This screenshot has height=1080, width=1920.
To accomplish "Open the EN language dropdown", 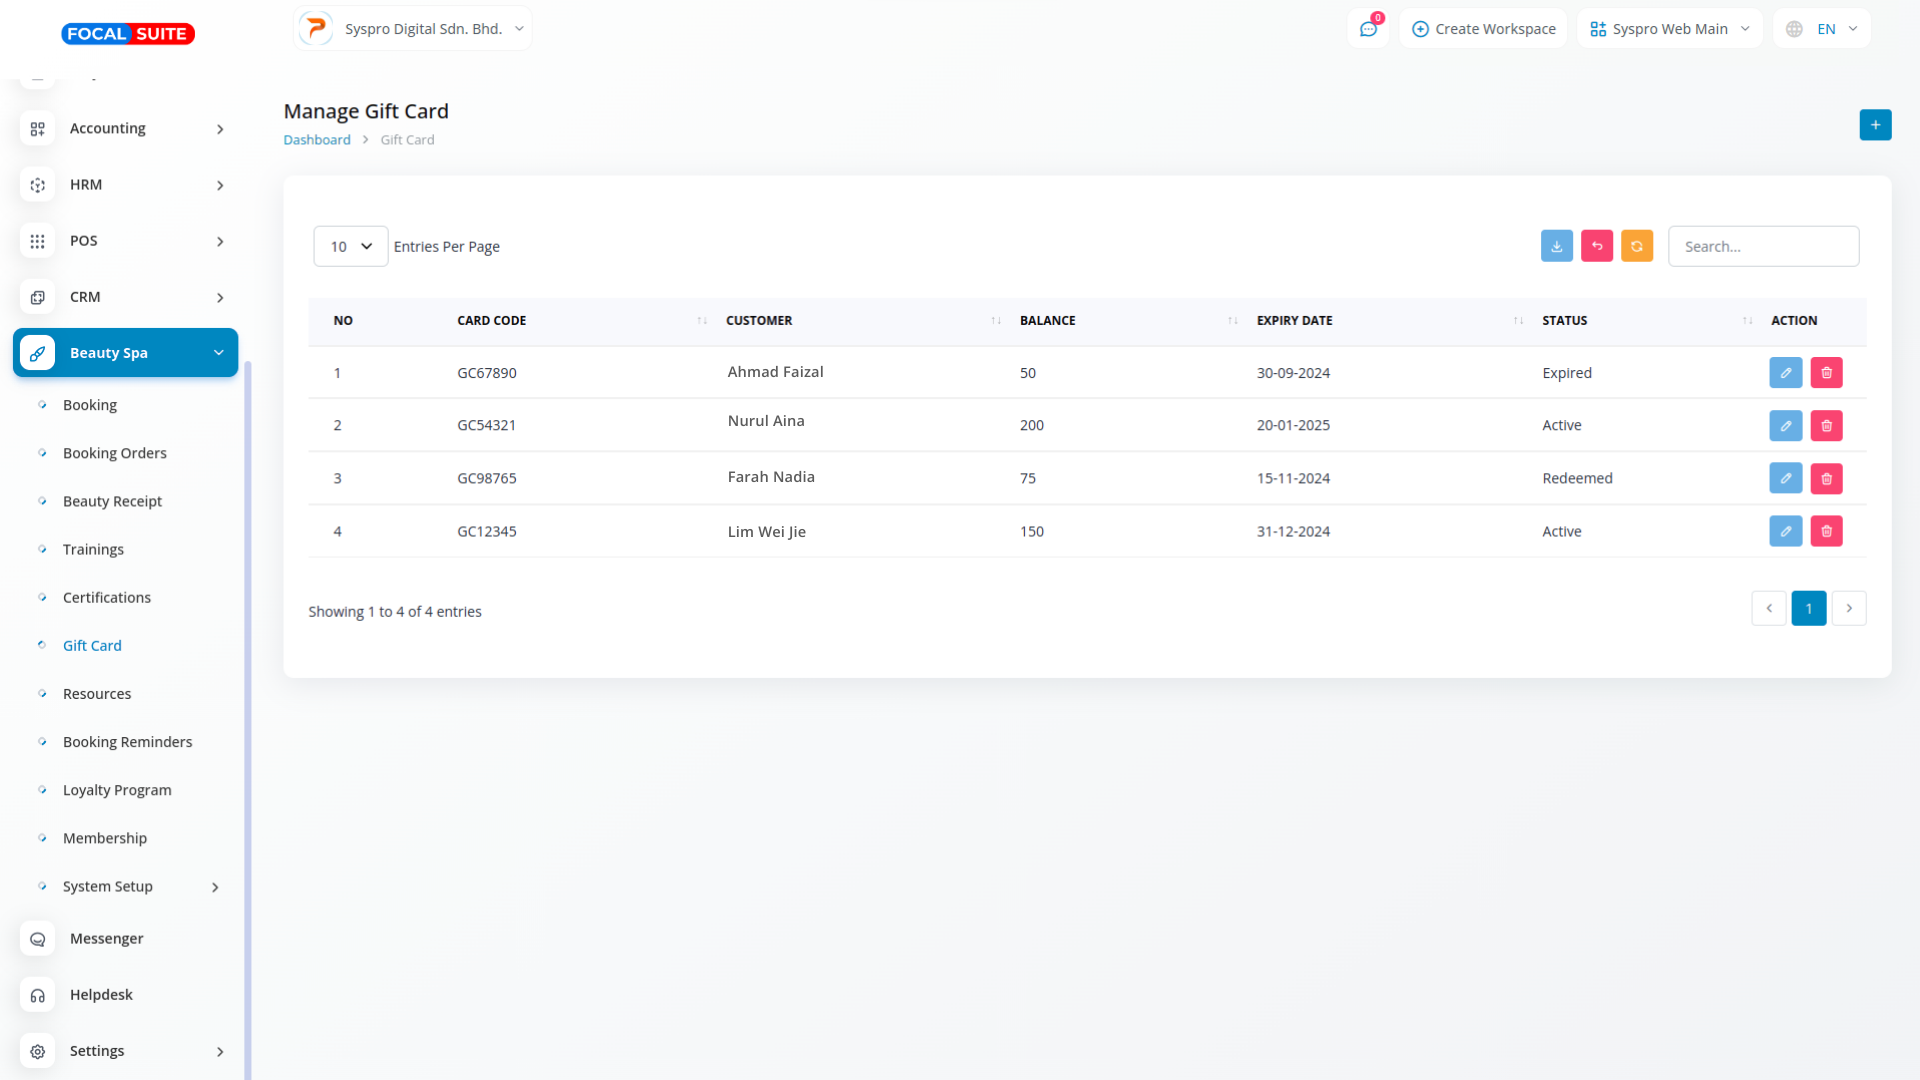I will (1821, 29).
